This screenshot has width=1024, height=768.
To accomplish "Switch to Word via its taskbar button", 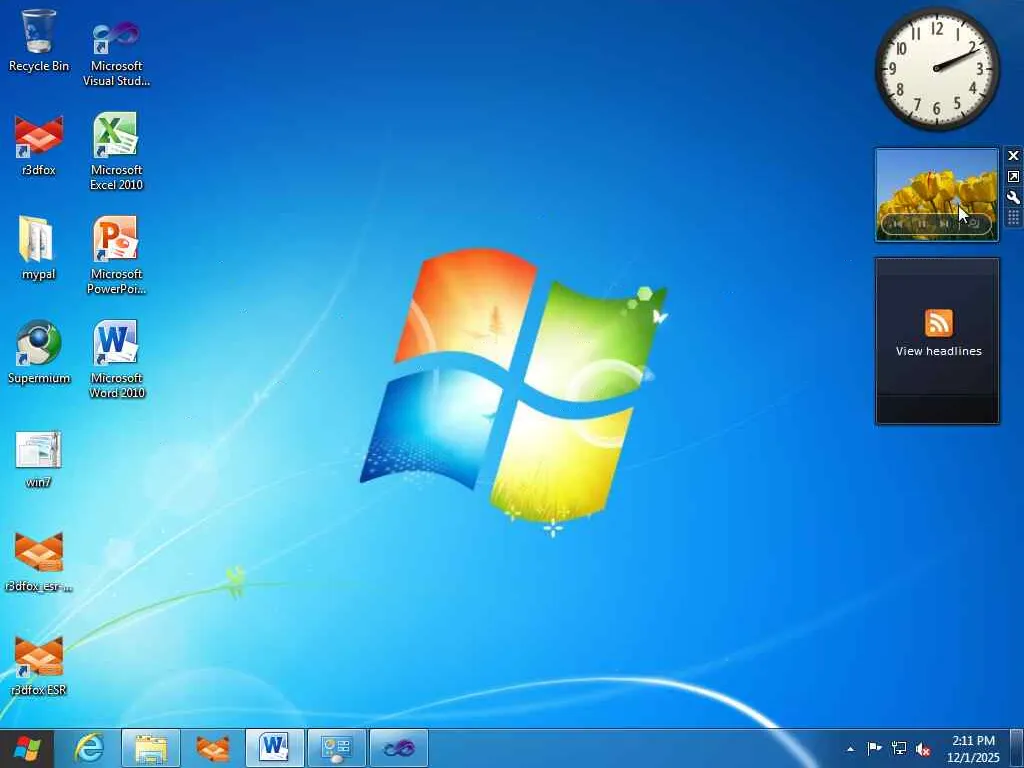I will [x=275, y=748].
